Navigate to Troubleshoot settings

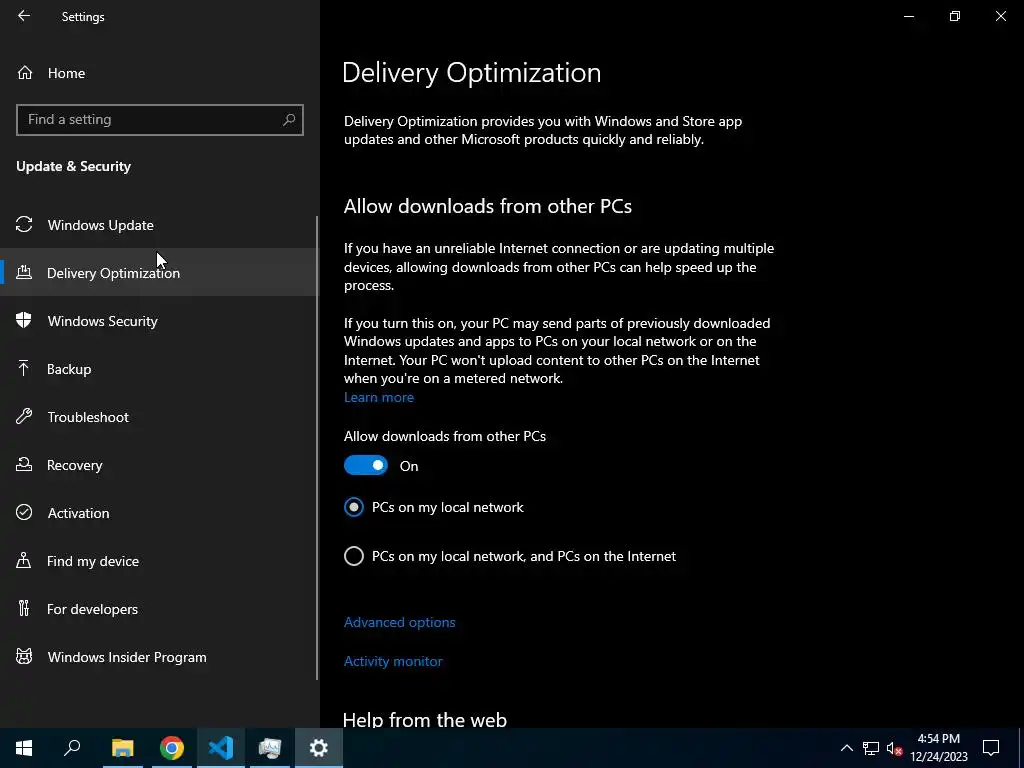158,417
